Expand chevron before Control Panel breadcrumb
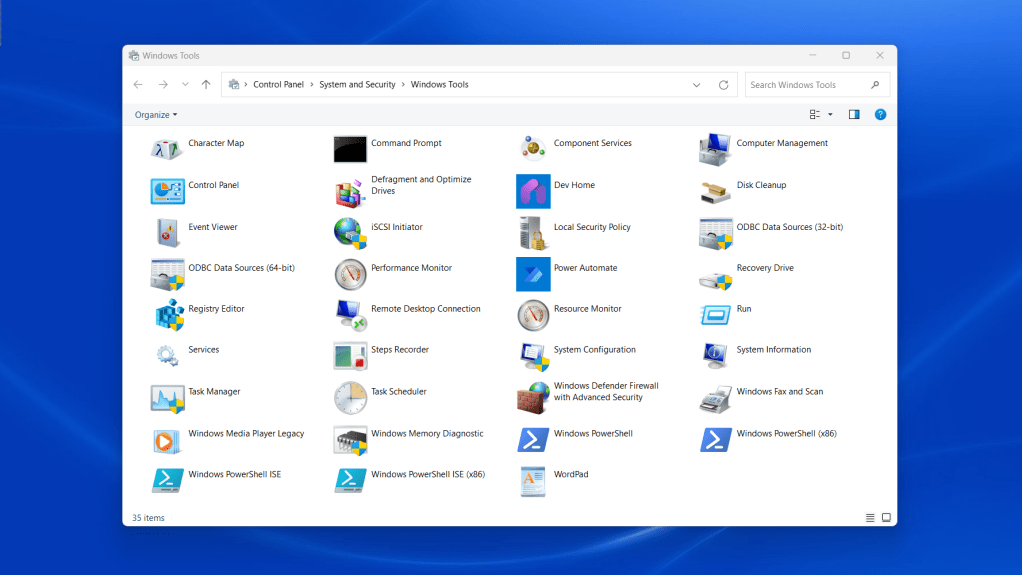 [246, 85]
